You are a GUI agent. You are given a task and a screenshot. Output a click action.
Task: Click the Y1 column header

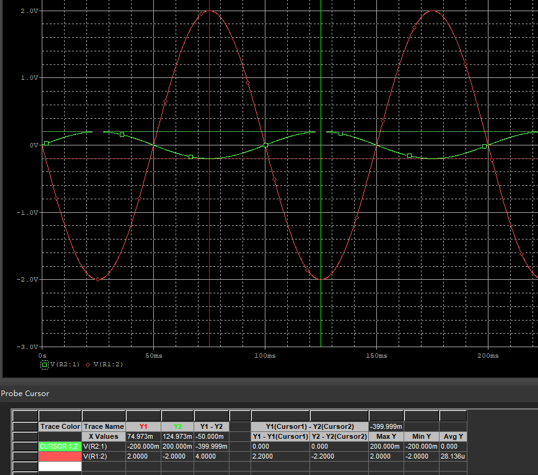coord(143,427)
